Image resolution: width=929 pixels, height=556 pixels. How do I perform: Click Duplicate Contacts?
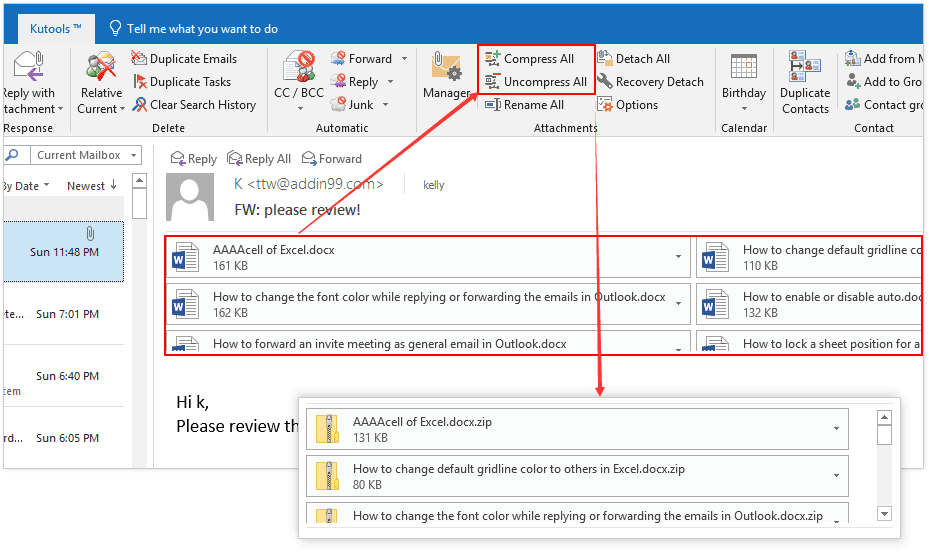coord(805,83)
